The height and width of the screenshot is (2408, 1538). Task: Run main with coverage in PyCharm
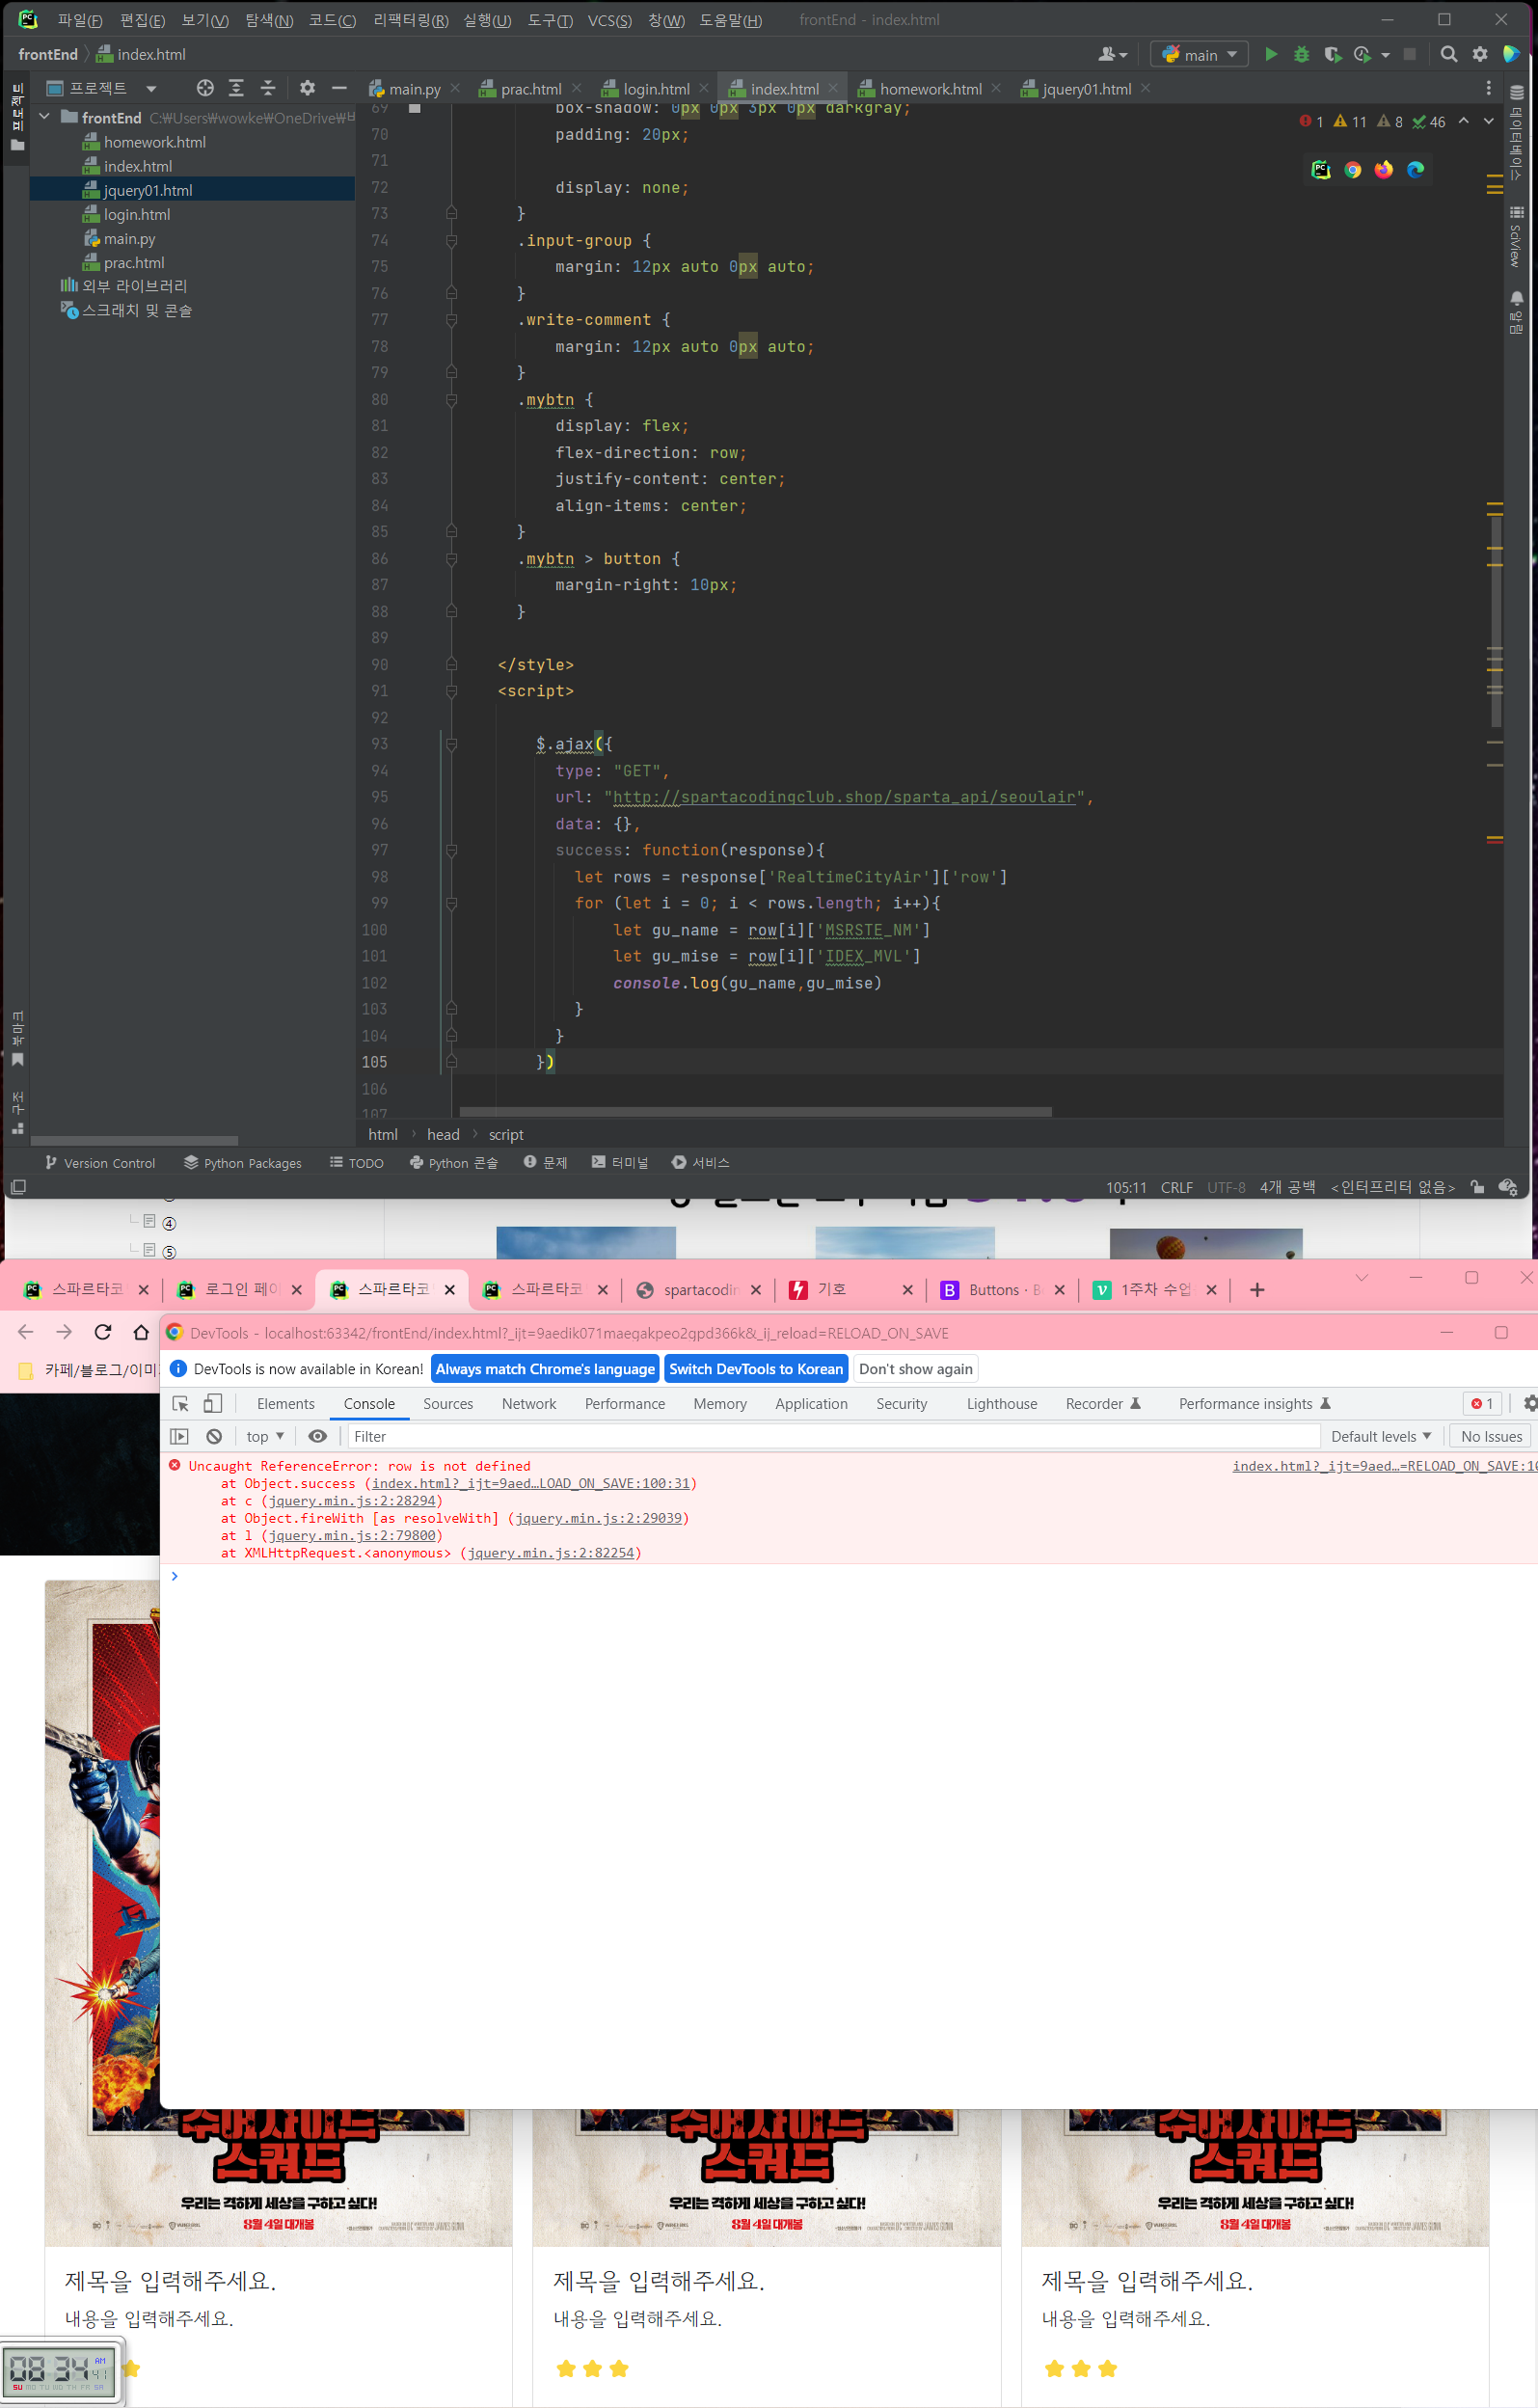[x=1332, y=54]
